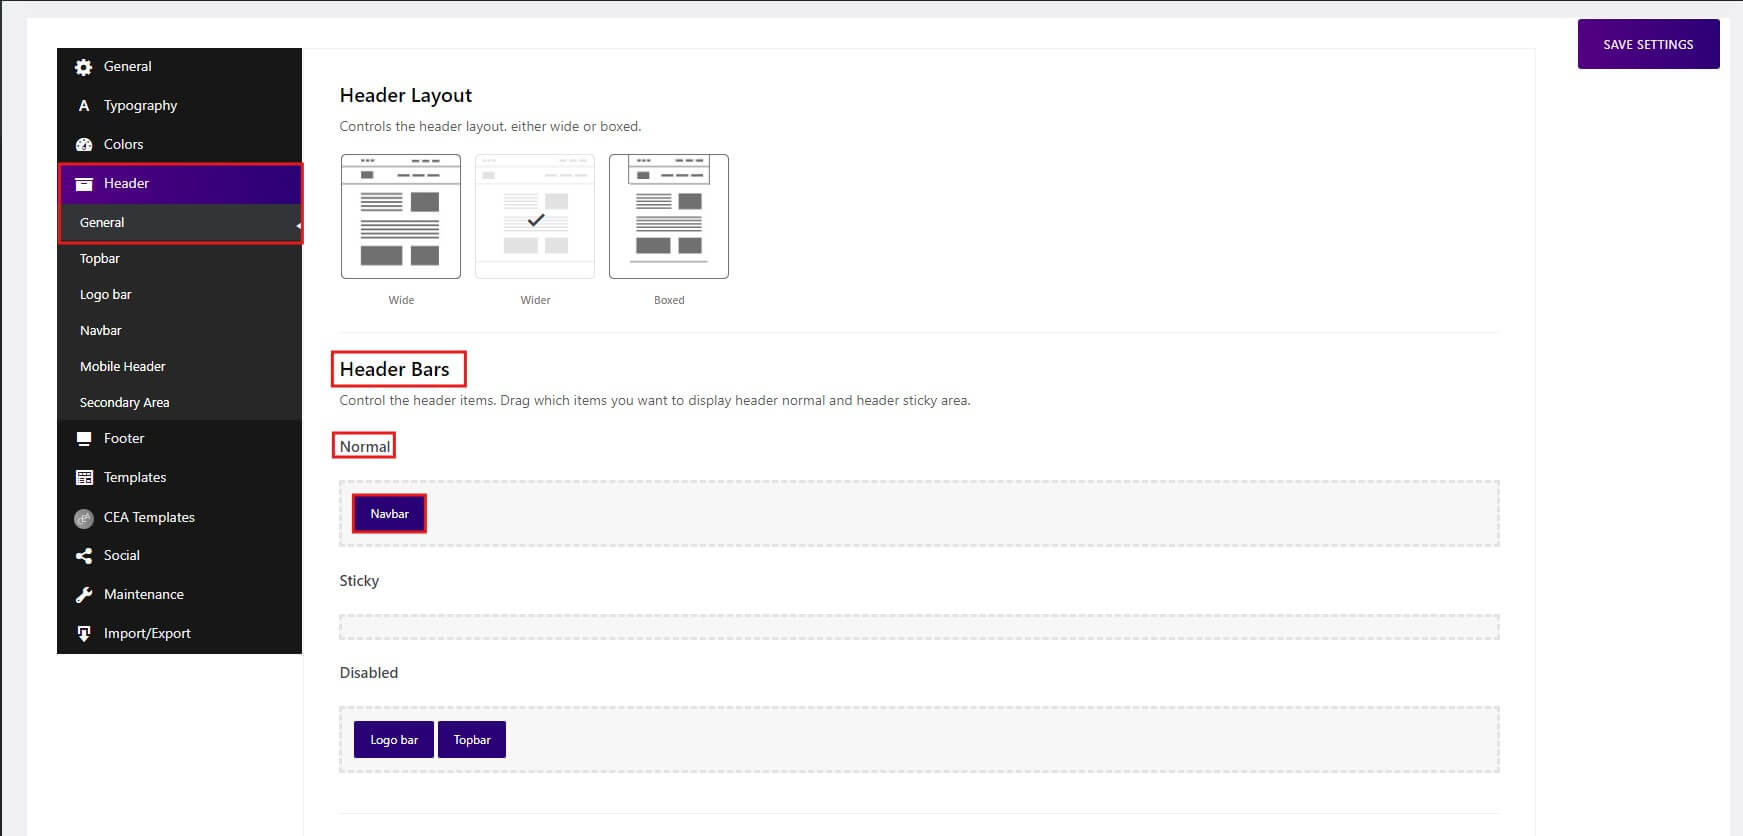Image resolution: width=1743 pixels, height=836 pixels.
Task: Go to Secondary Area settings
Action: (x=125, y=403)
